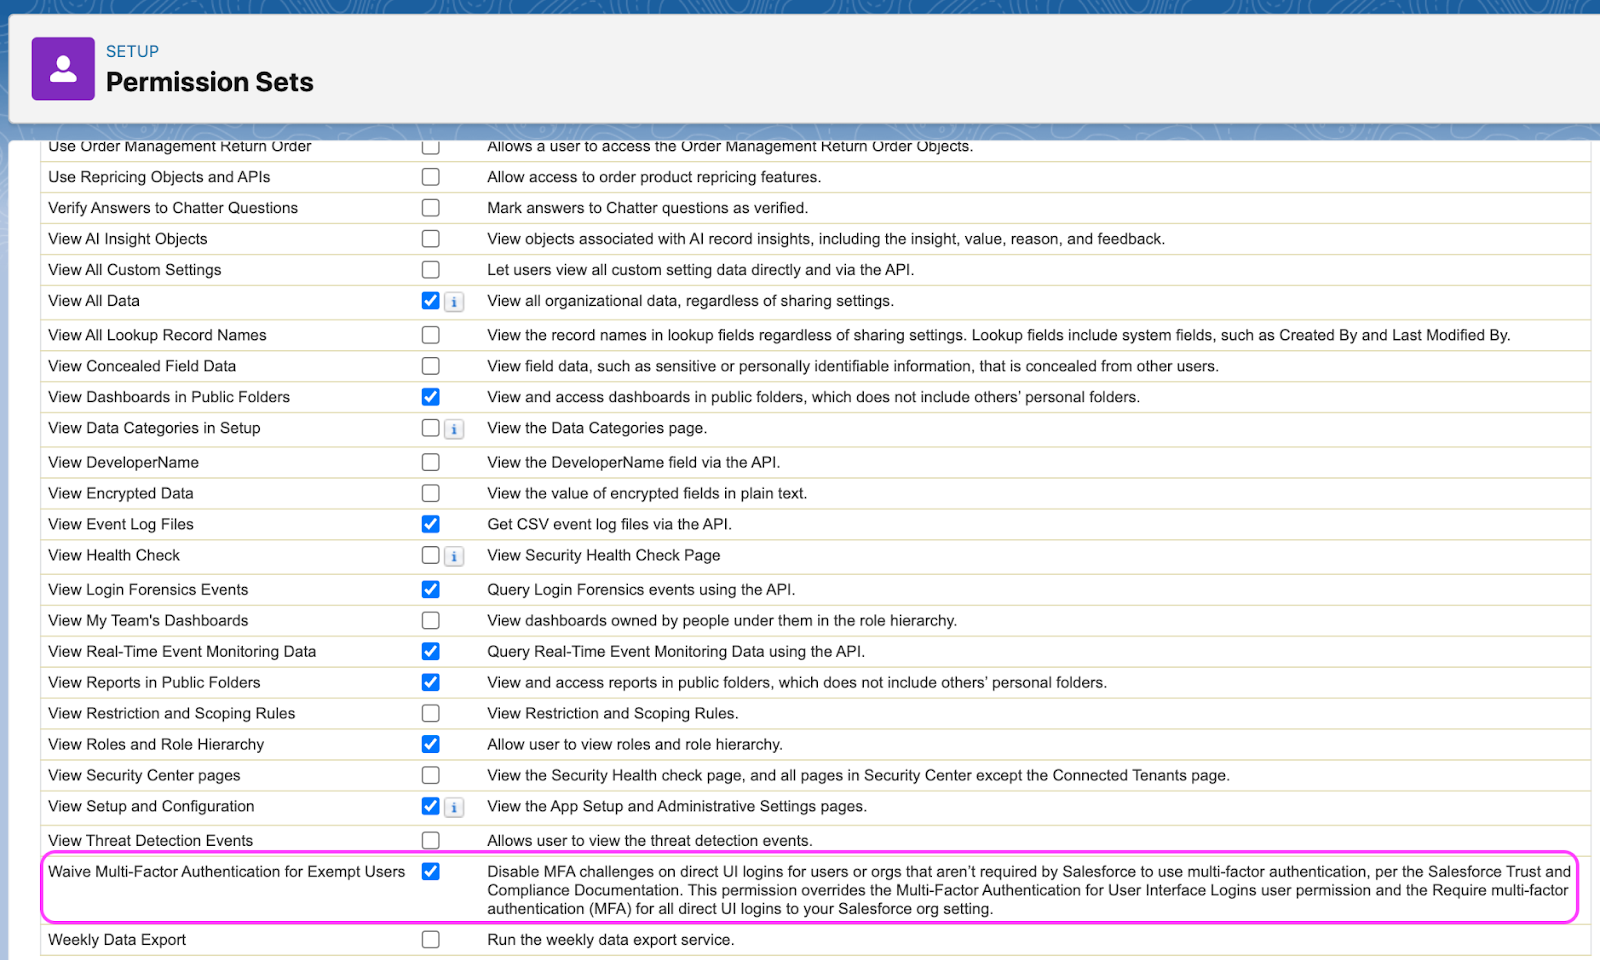Click the Permission Sets page heading
The width and height of the screenshot is (1600, 960).
[x=210, y=82]
